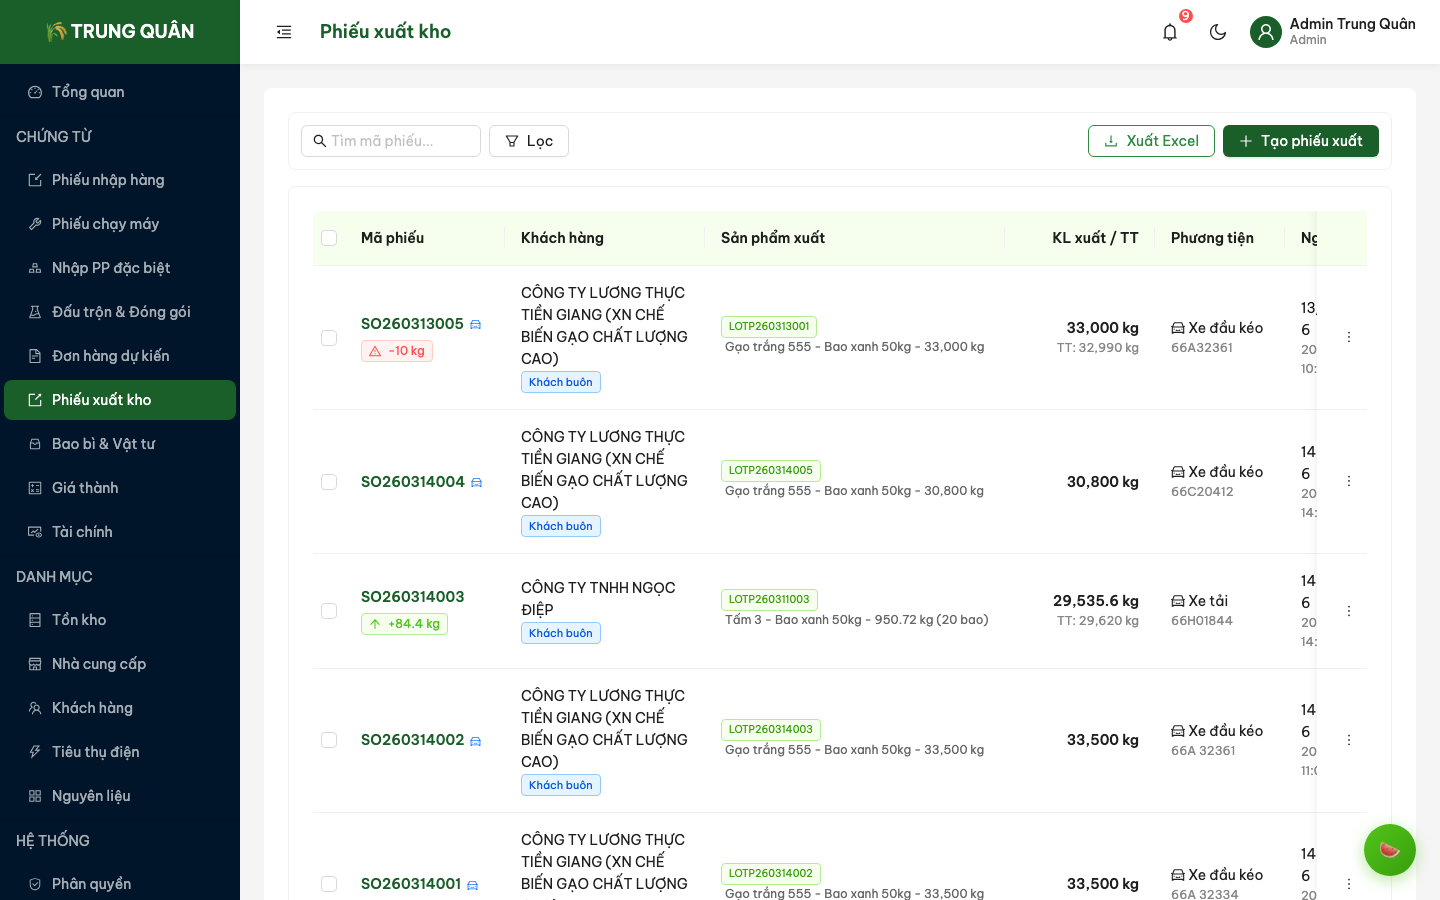Go to Tồn kho in sidebar
This screenshot has height=900, width=1440.
(79, 620)
